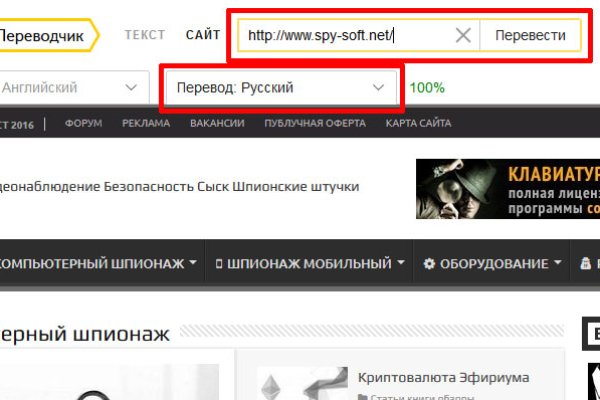Open the КАРТА САЙТА link
This screenshot has width=600, height=400.
(x=418, y=124)
